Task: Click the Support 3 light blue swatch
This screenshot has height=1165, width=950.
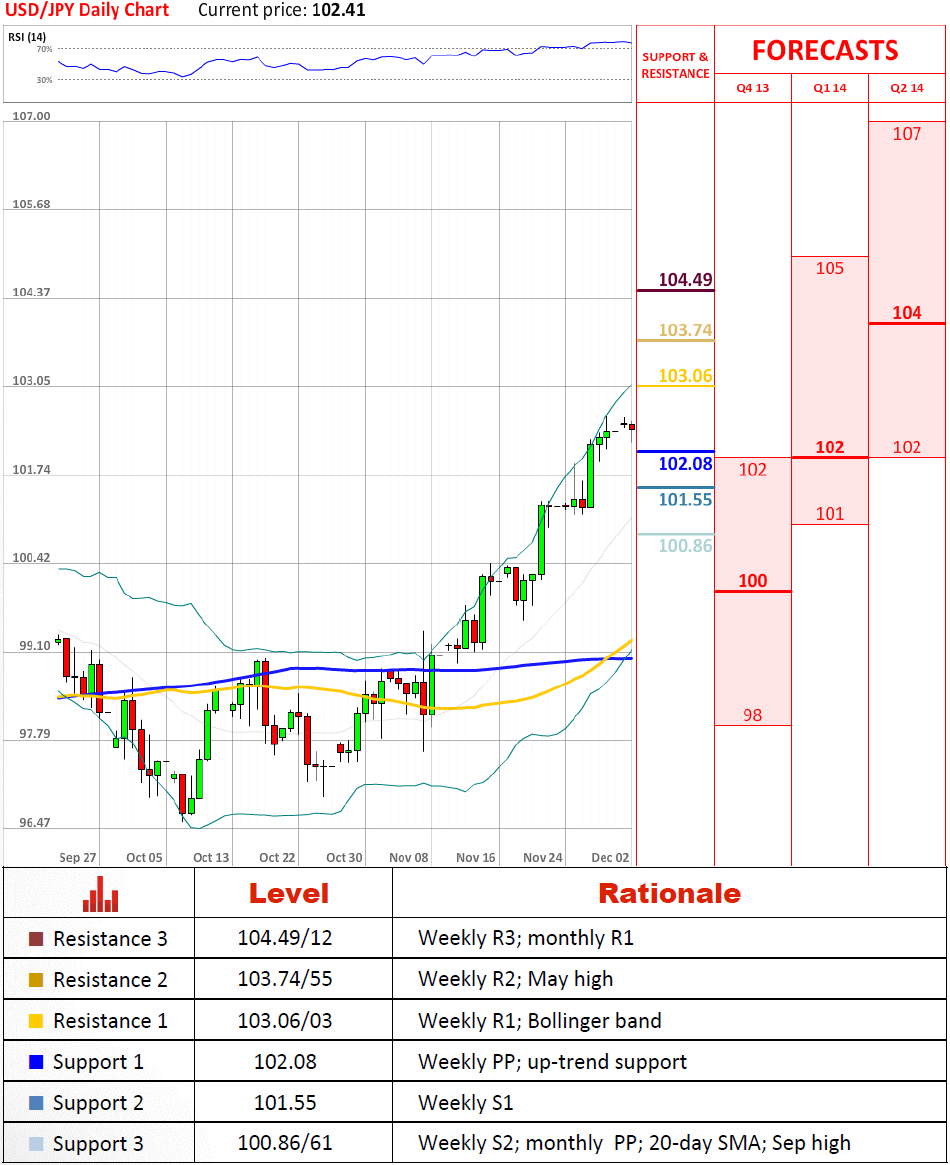Action: click(36, 1144)
